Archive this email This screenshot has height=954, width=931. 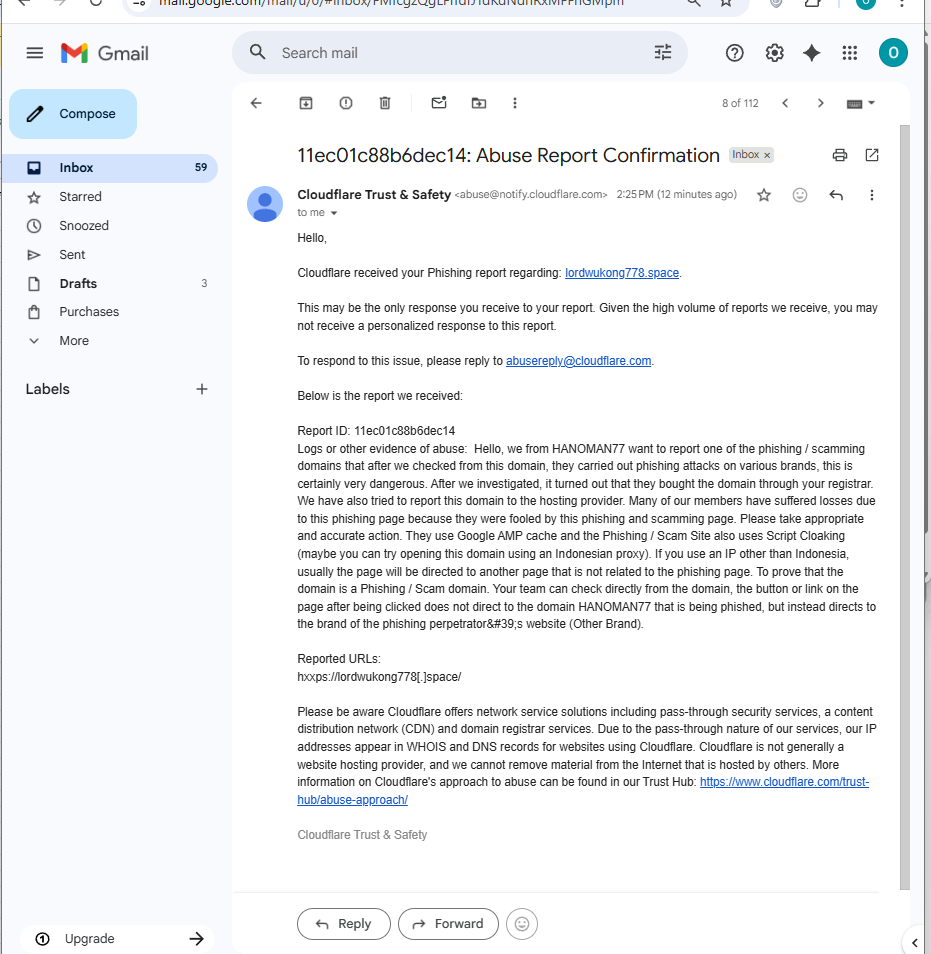[305, 103]
